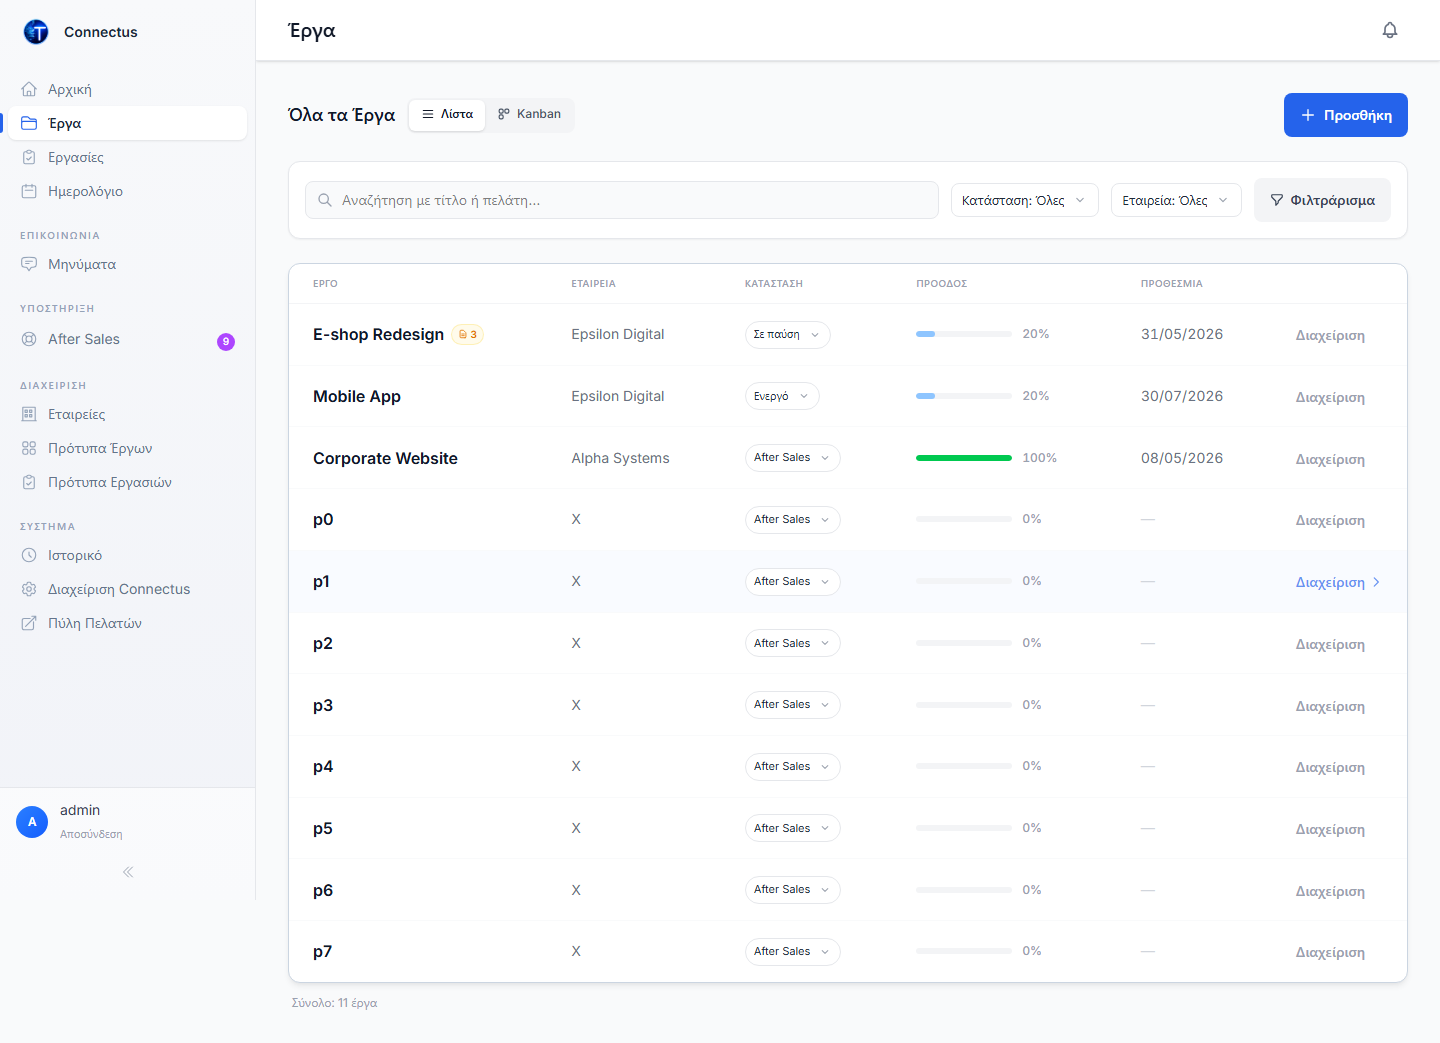Click the Μηνύματα chat icon
The image size is (1440, 1043).
[29, 264]
